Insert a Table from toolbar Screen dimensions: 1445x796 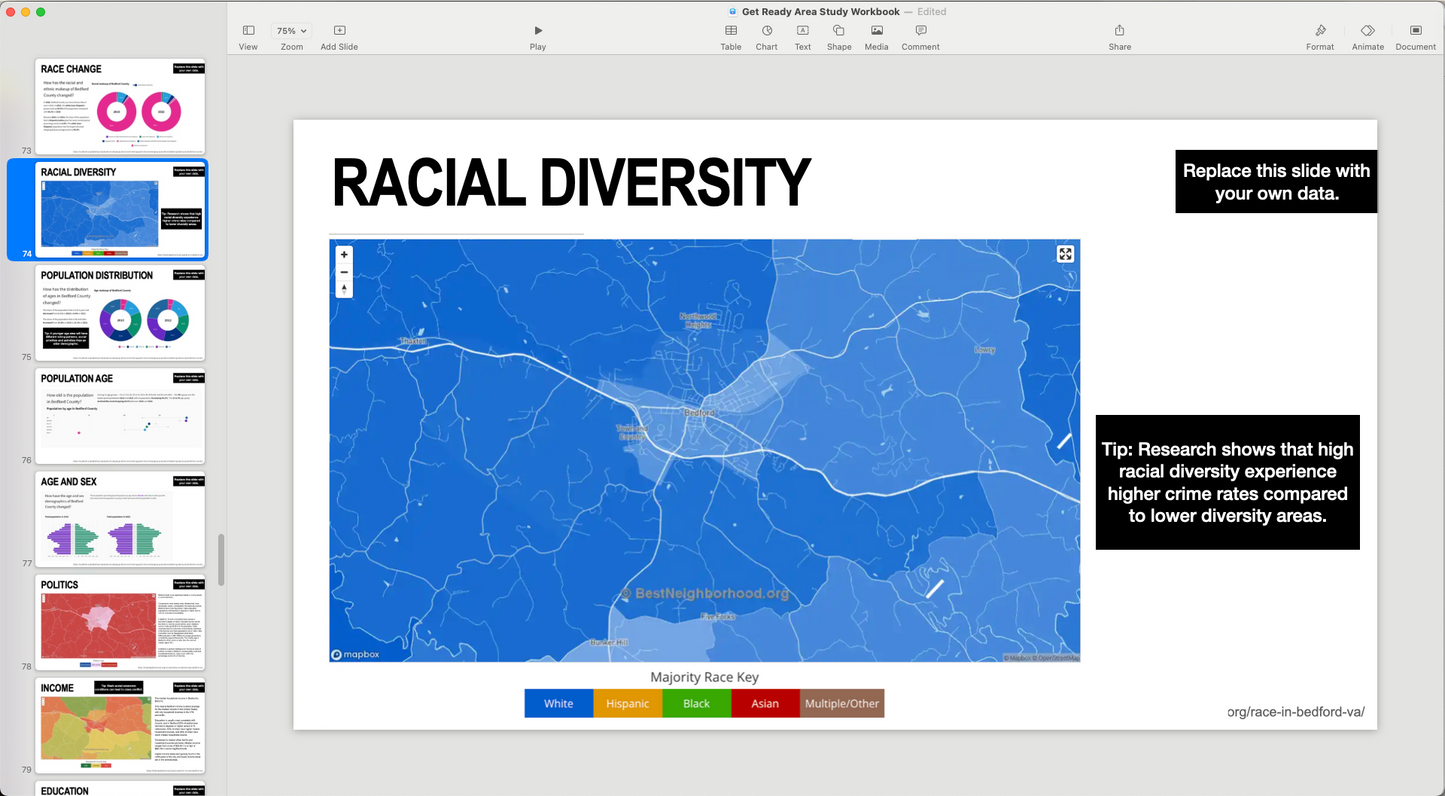pos(731,37)
